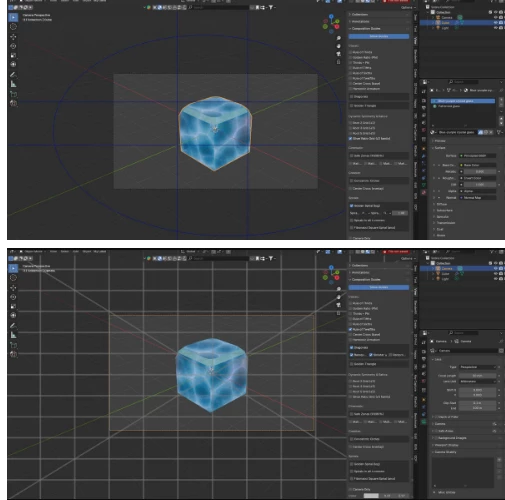
Task: Select the Measure tool in upper viewport
Action: pos(13,84)
